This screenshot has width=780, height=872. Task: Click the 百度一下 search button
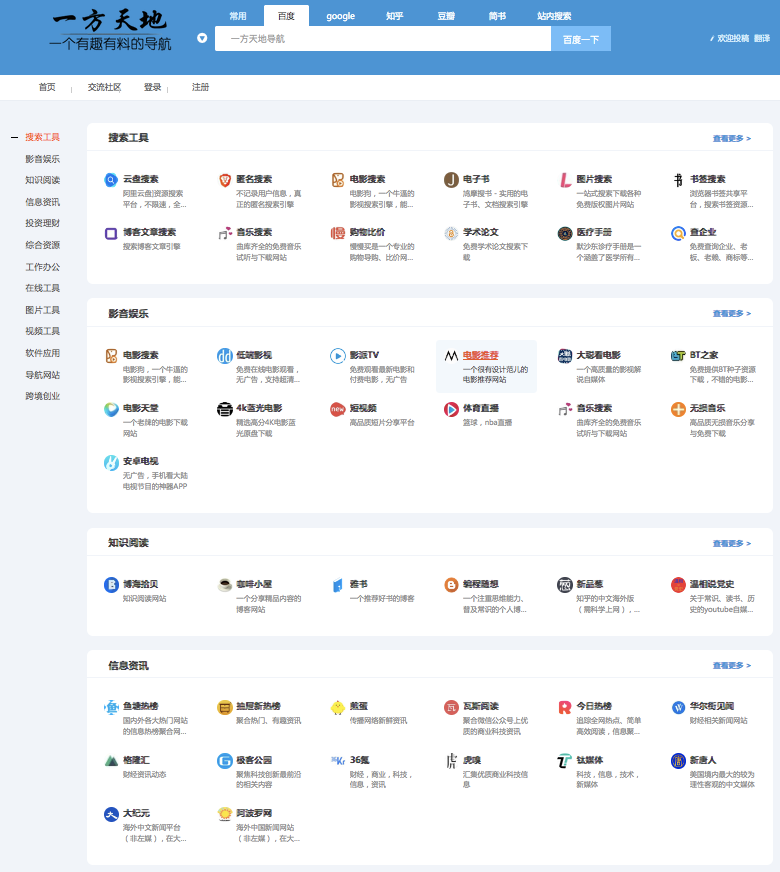click(581, 39)
